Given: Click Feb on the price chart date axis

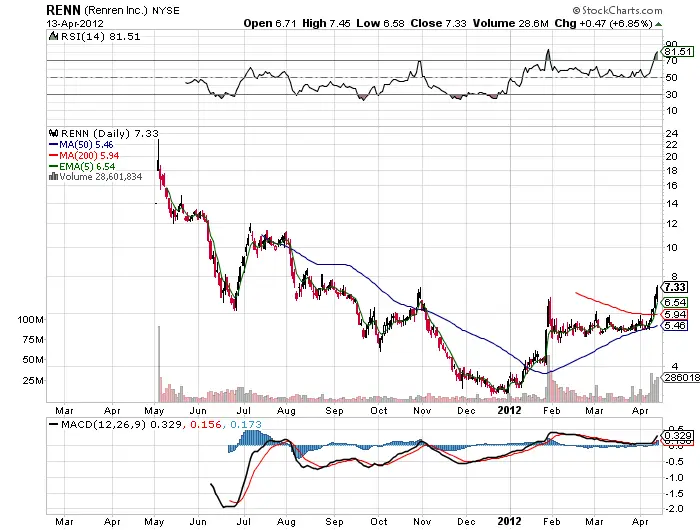Looking at the screenshot, I should (551, 410).
